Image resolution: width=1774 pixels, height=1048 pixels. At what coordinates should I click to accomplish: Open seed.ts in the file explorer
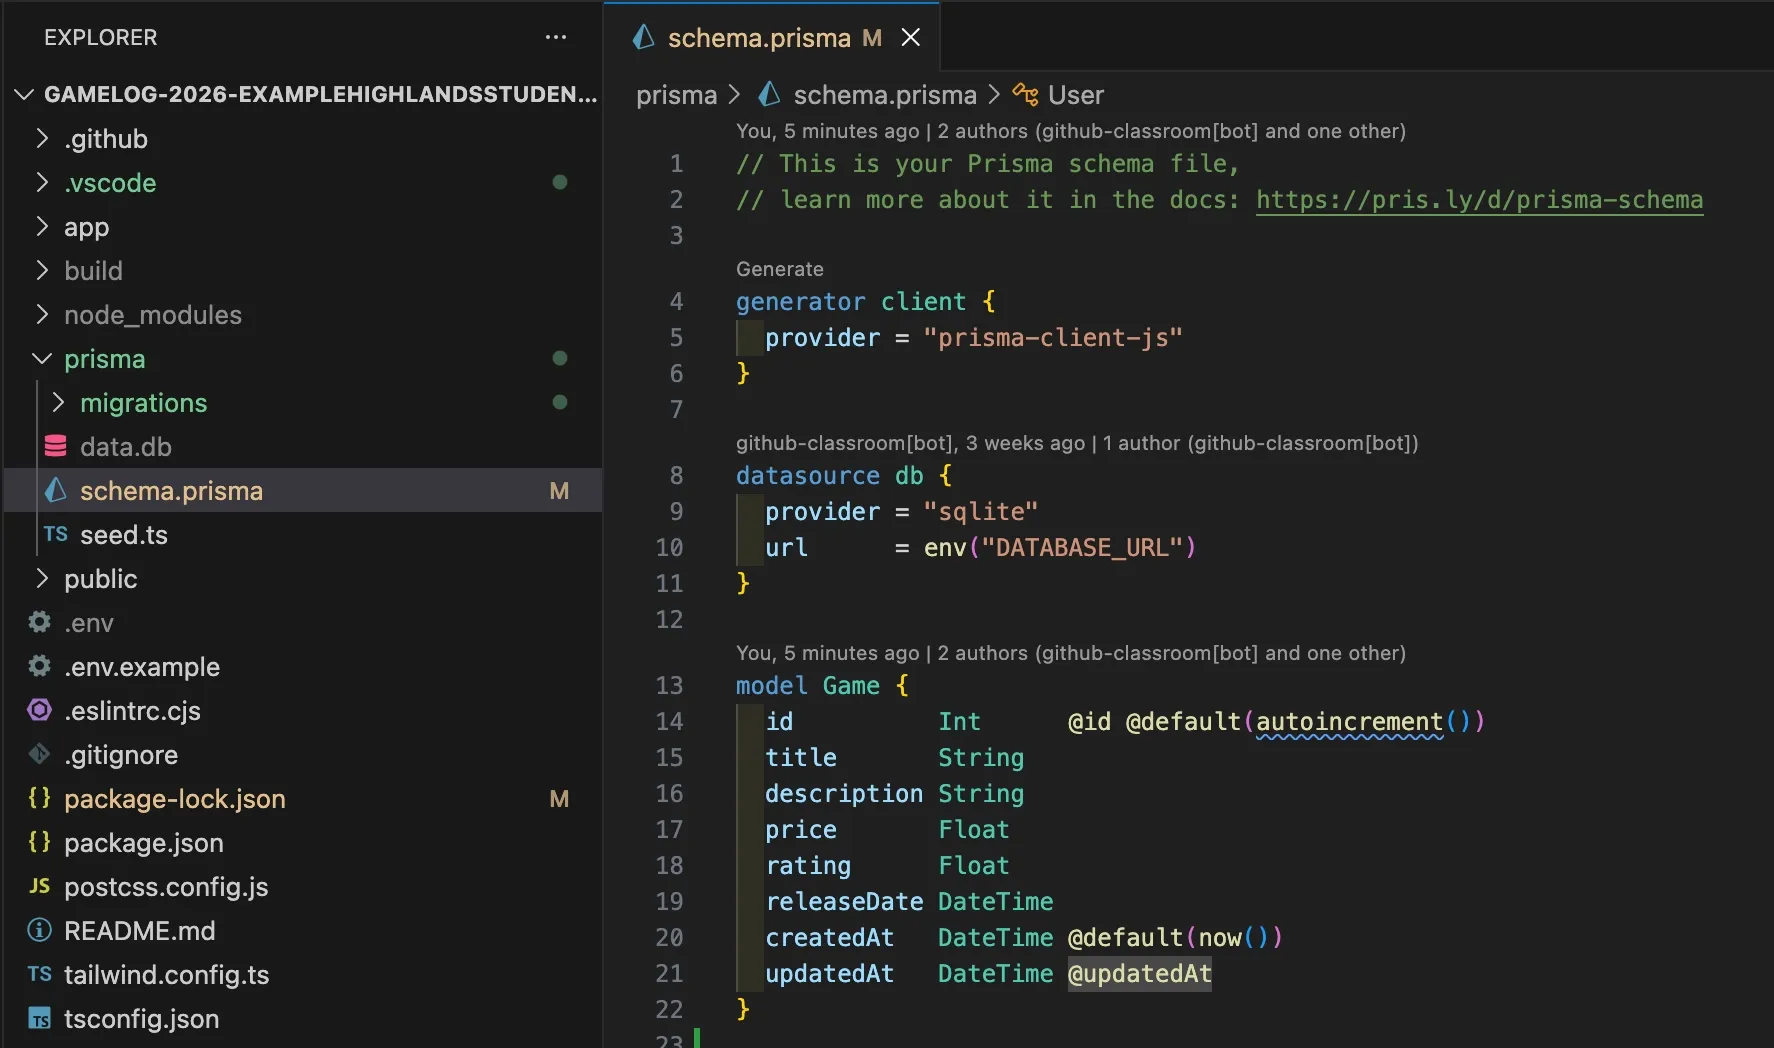tap(124, 535)
